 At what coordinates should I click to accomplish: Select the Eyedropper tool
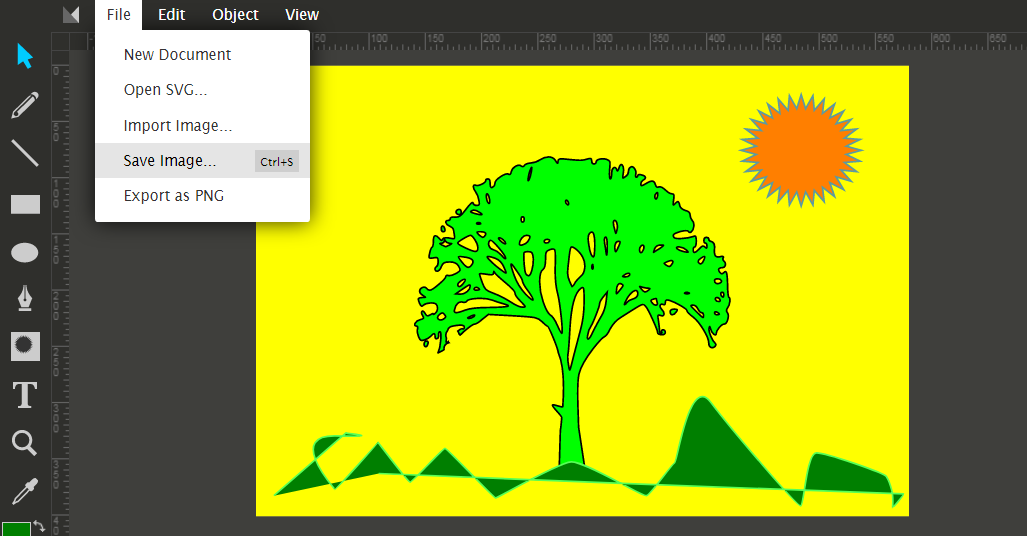point(25,491)
